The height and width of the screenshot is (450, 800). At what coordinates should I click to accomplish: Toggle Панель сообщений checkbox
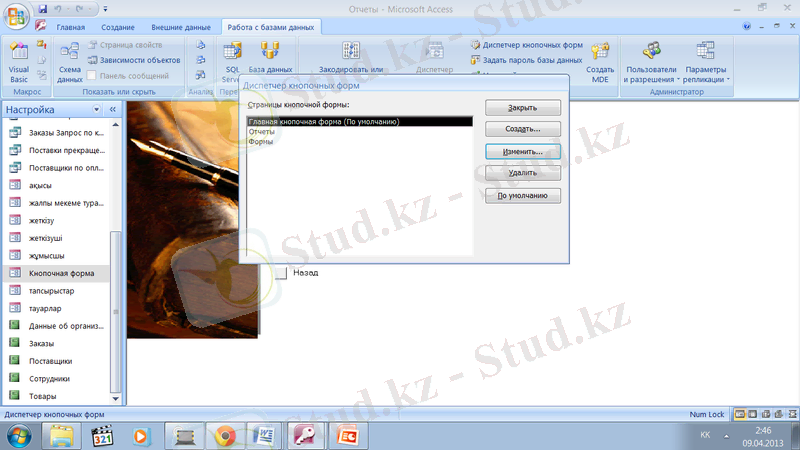[92, 76]
